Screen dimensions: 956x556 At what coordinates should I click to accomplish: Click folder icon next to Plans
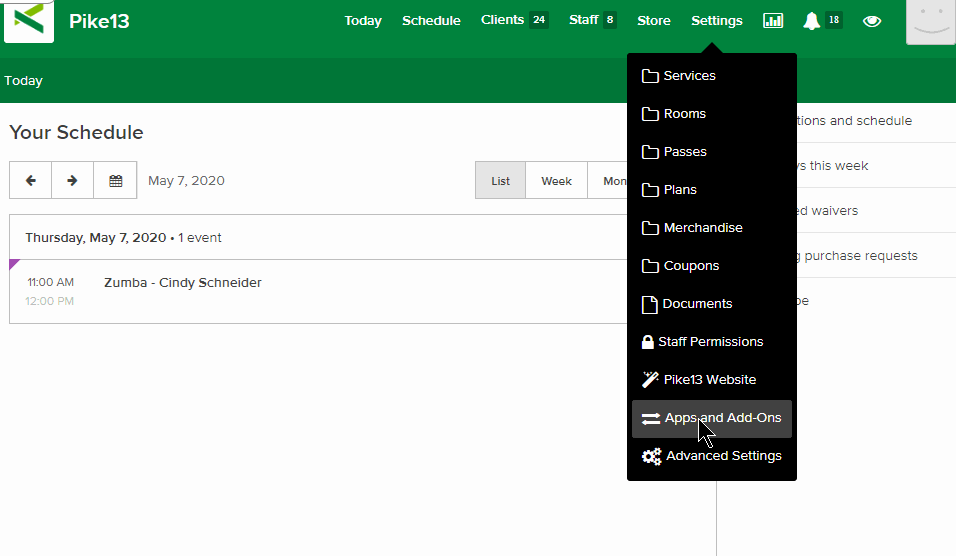650,190
